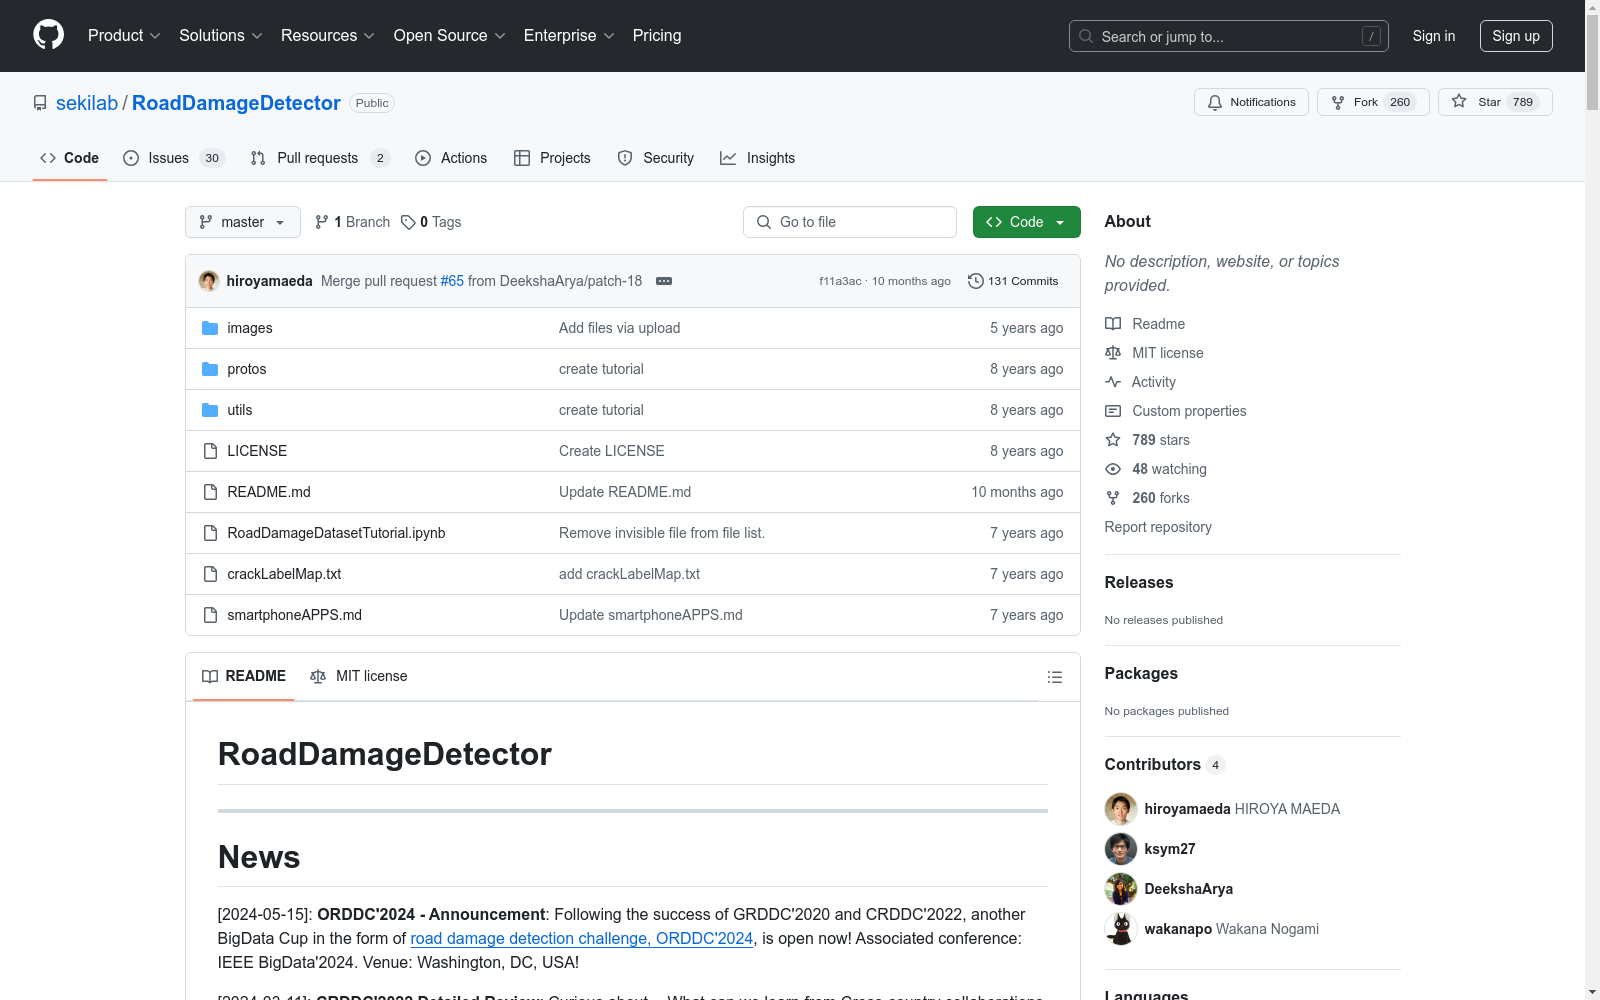Open wakanapo contributor avatar

(1121, 929)
